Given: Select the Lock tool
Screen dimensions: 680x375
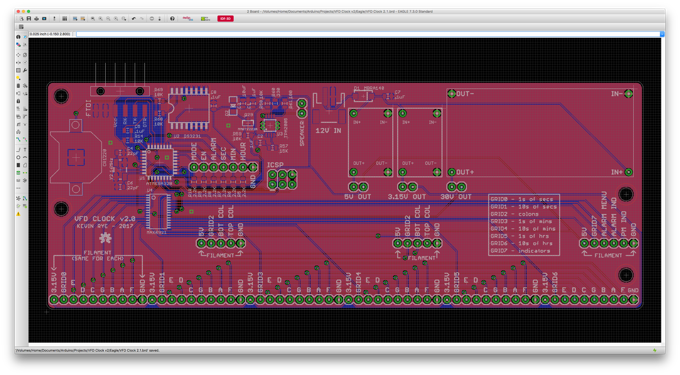Looking at the screenshot, I should pyautogui.click(x=18, y=101).
